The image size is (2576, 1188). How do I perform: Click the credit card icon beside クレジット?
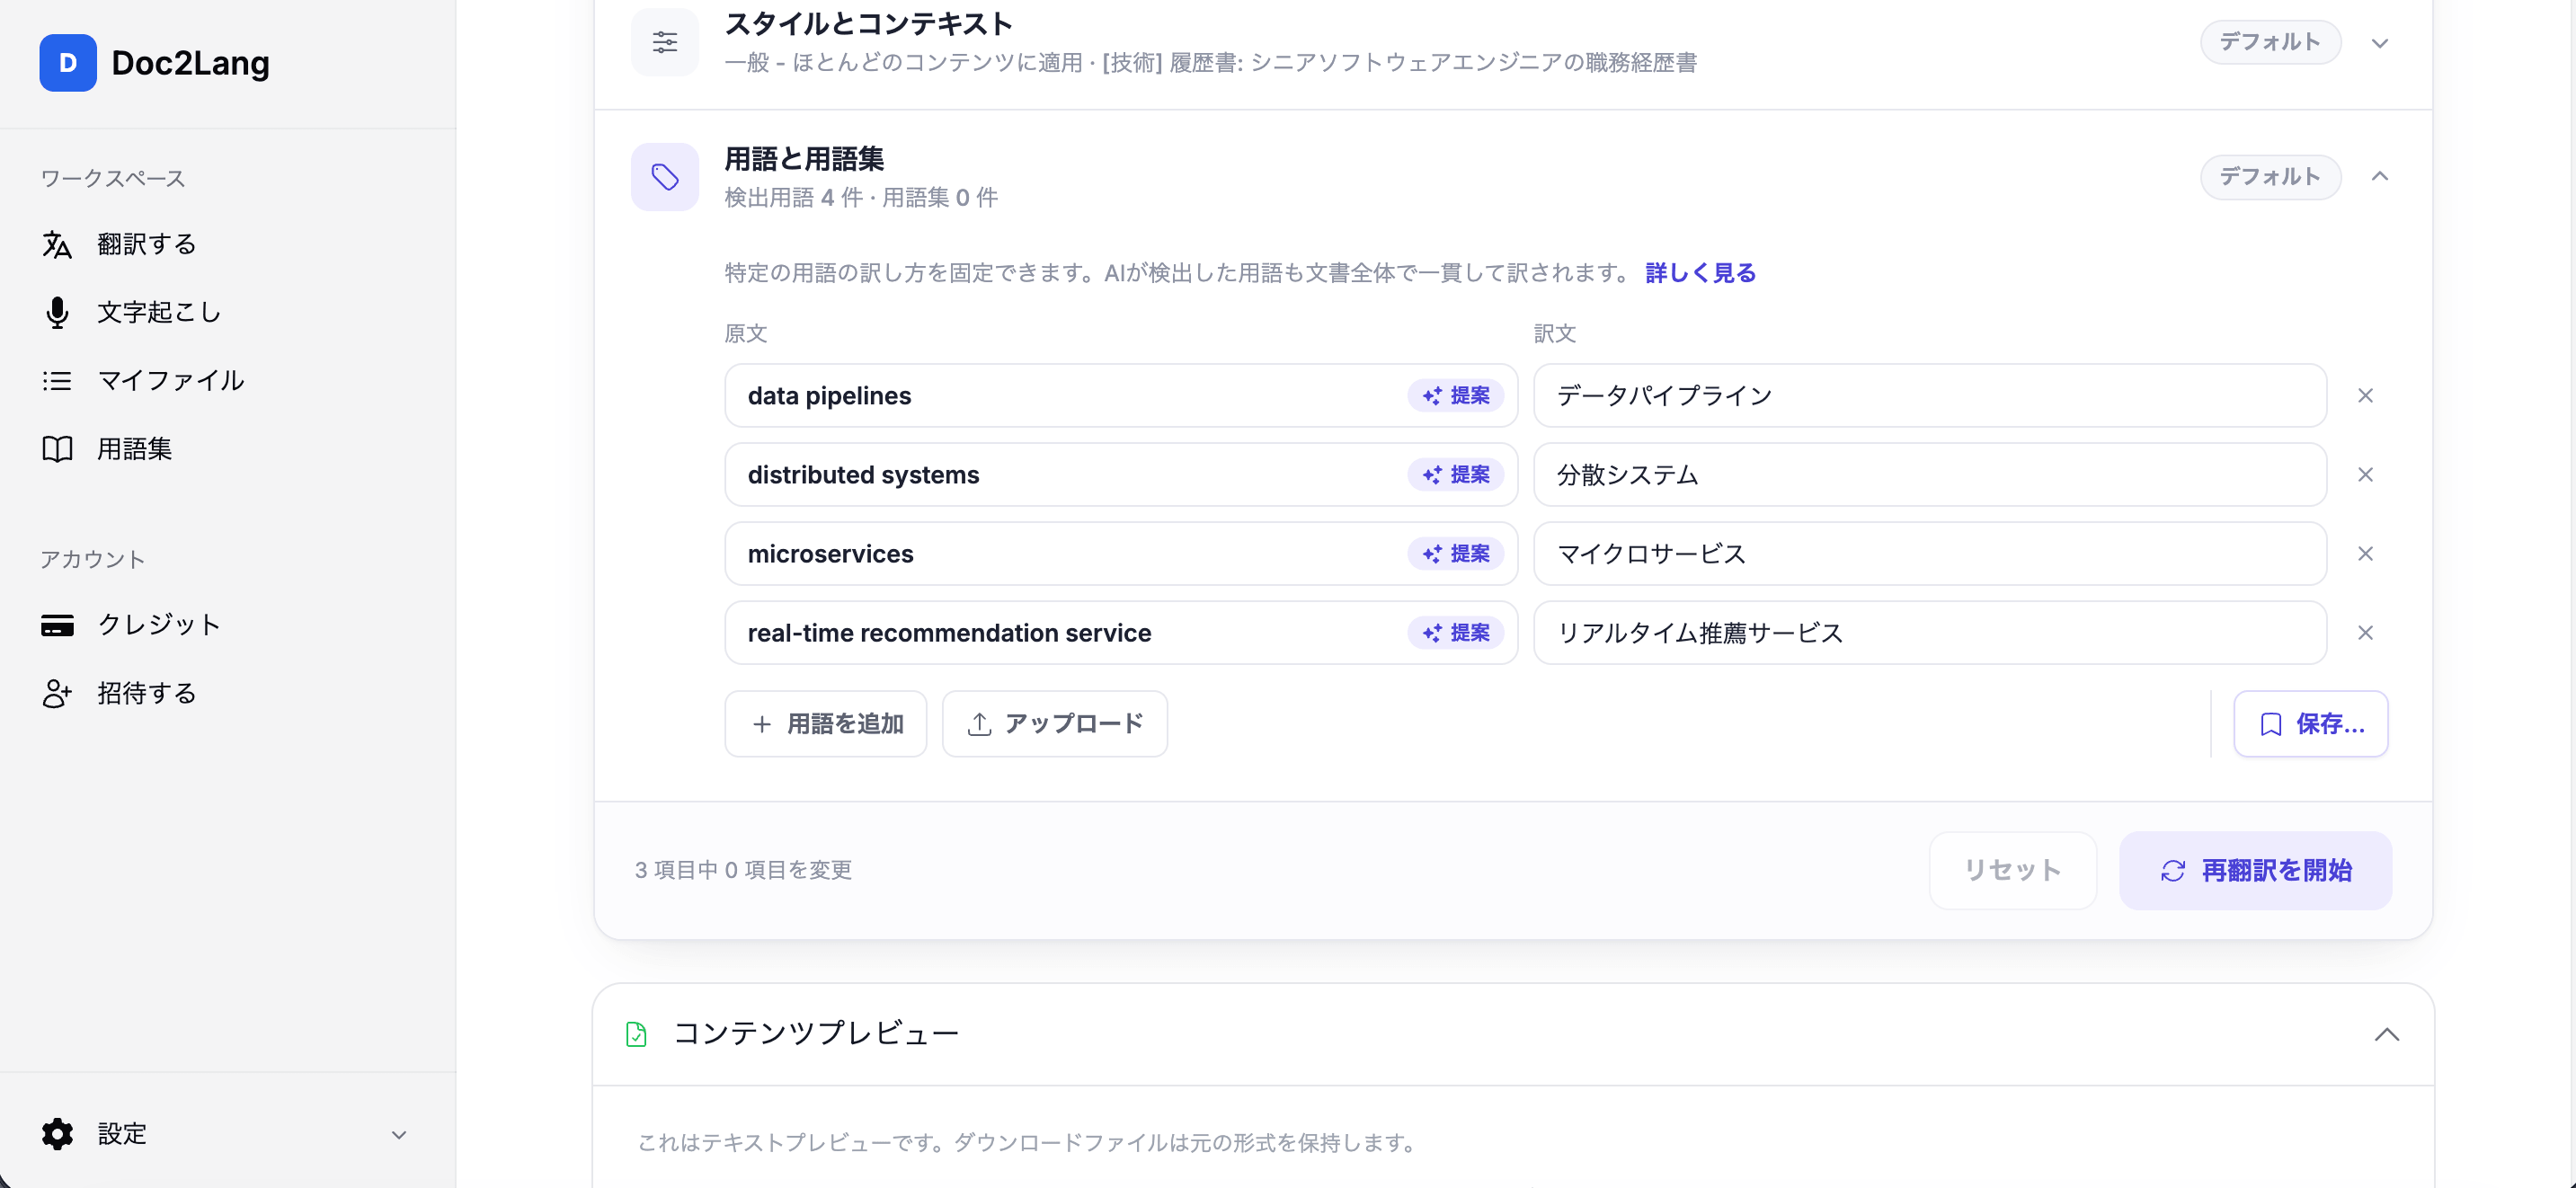(57, 625)
